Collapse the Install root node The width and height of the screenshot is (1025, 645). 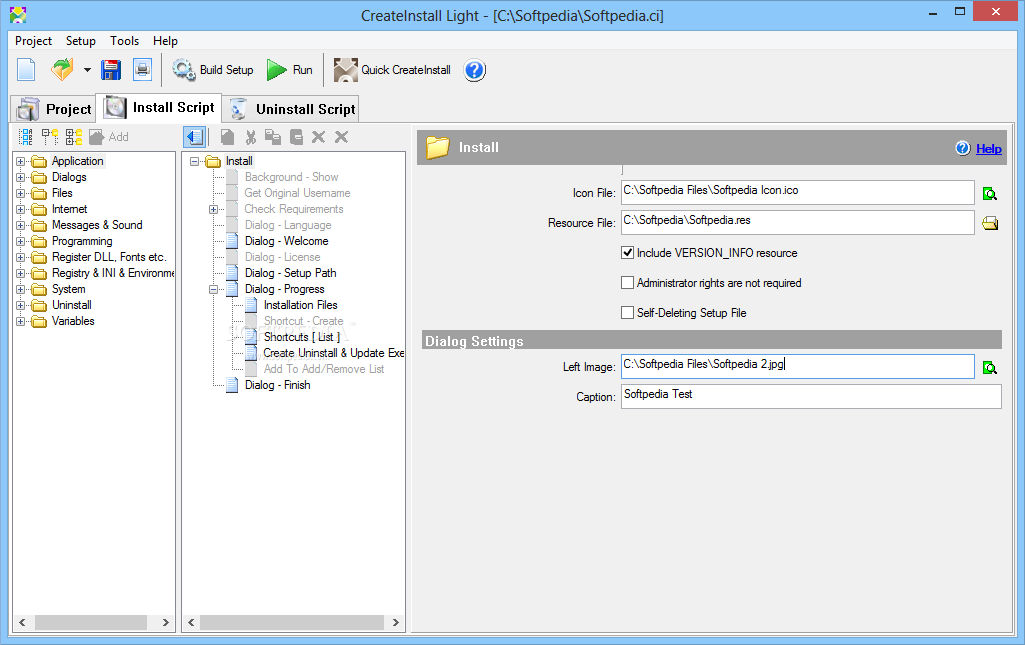194,161
